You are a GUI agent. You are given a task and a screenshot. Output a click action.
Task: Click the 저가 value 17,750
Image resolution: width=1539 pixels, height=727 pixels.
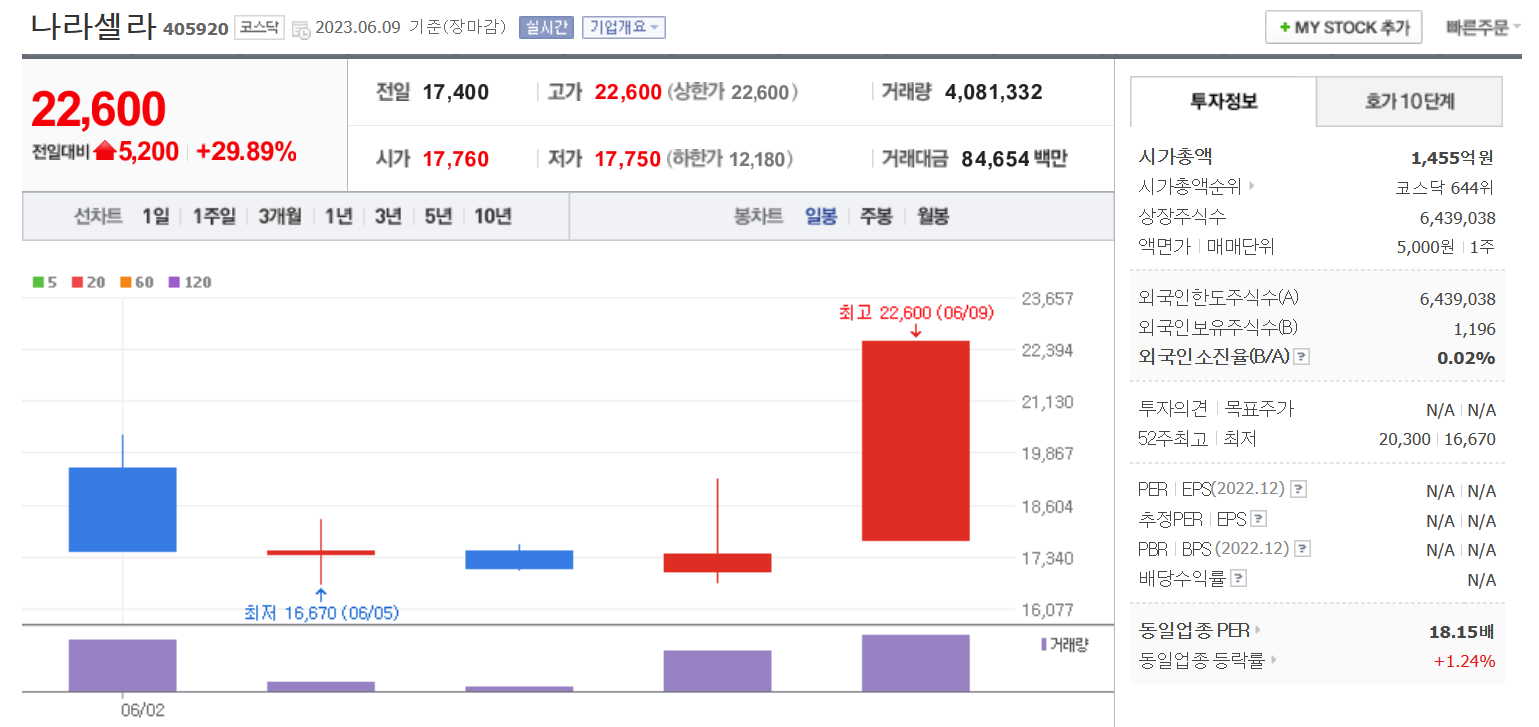[627, 158]
